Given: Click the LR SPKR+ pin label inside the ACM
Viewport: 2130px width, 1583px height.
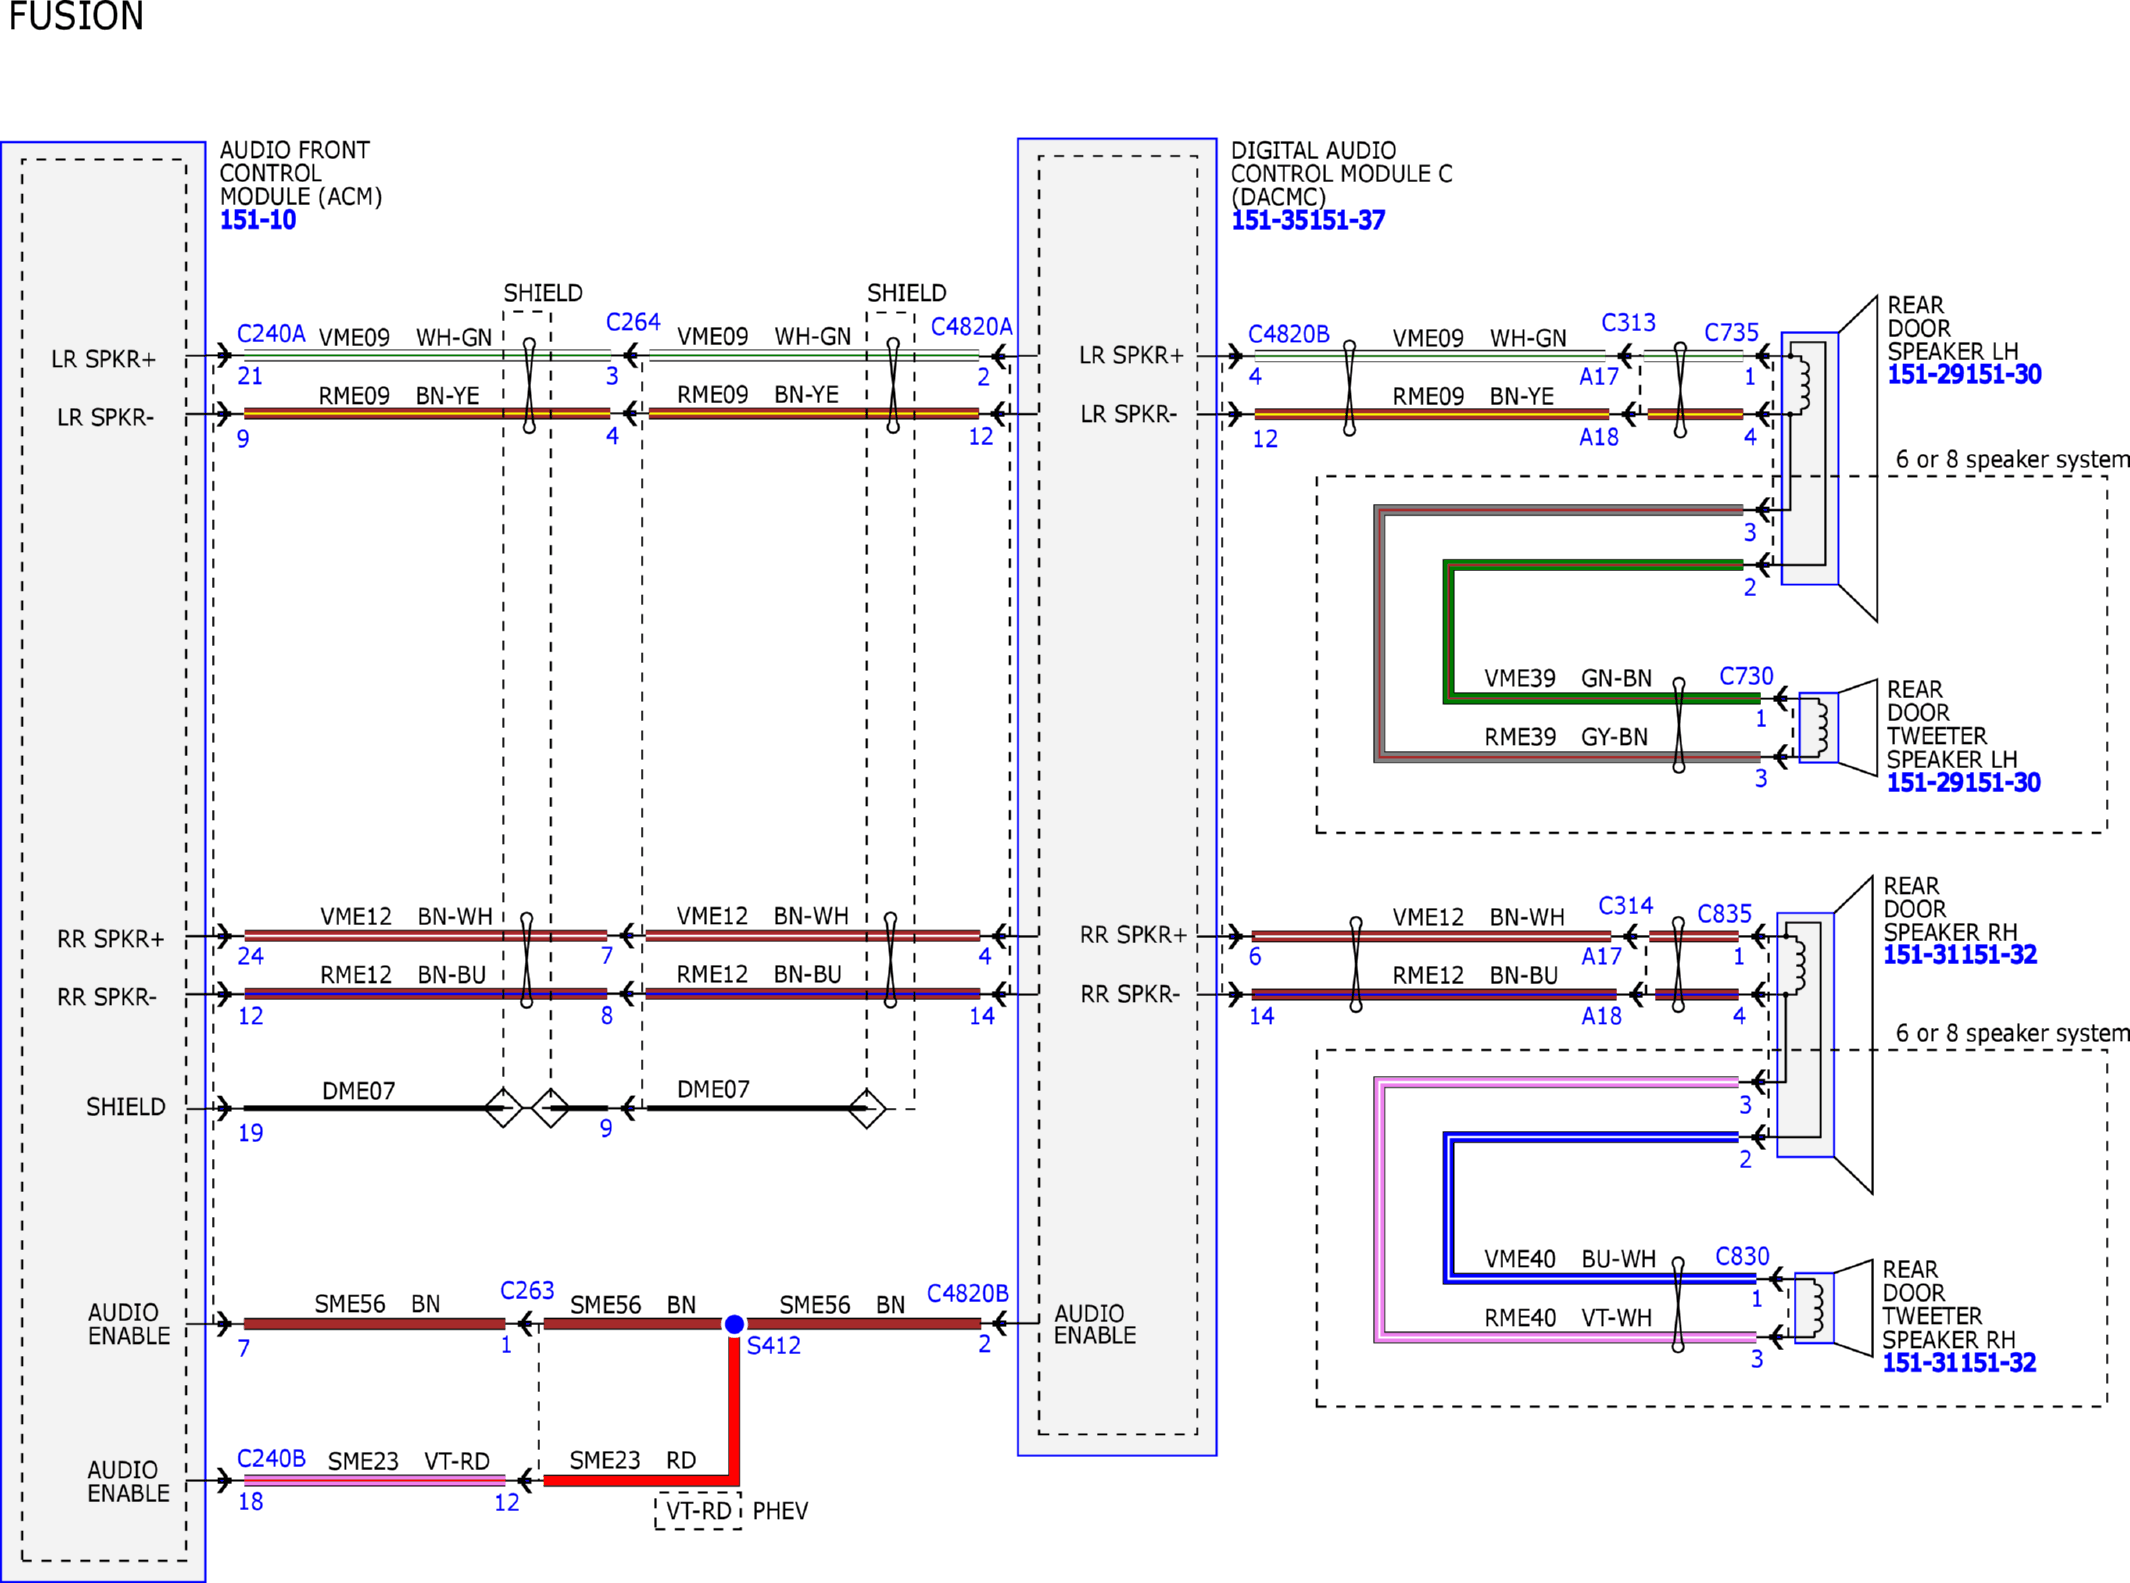Looking at the screenshot, I should coord(104,359).
